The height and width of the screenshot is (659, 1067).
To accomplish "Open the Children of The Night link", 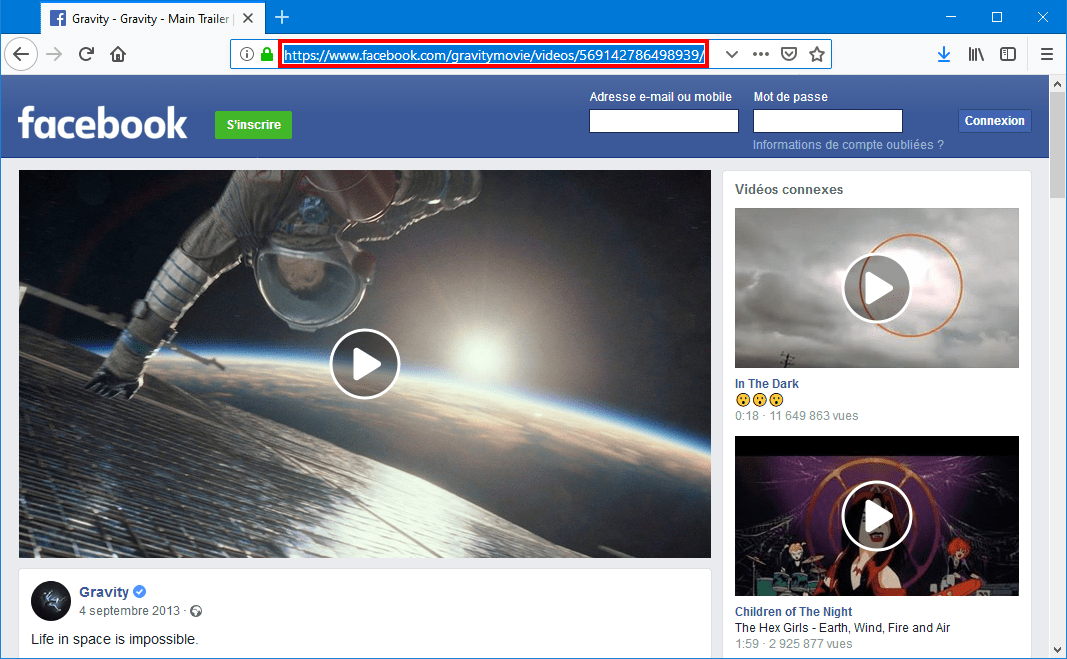I will point(793,612).
